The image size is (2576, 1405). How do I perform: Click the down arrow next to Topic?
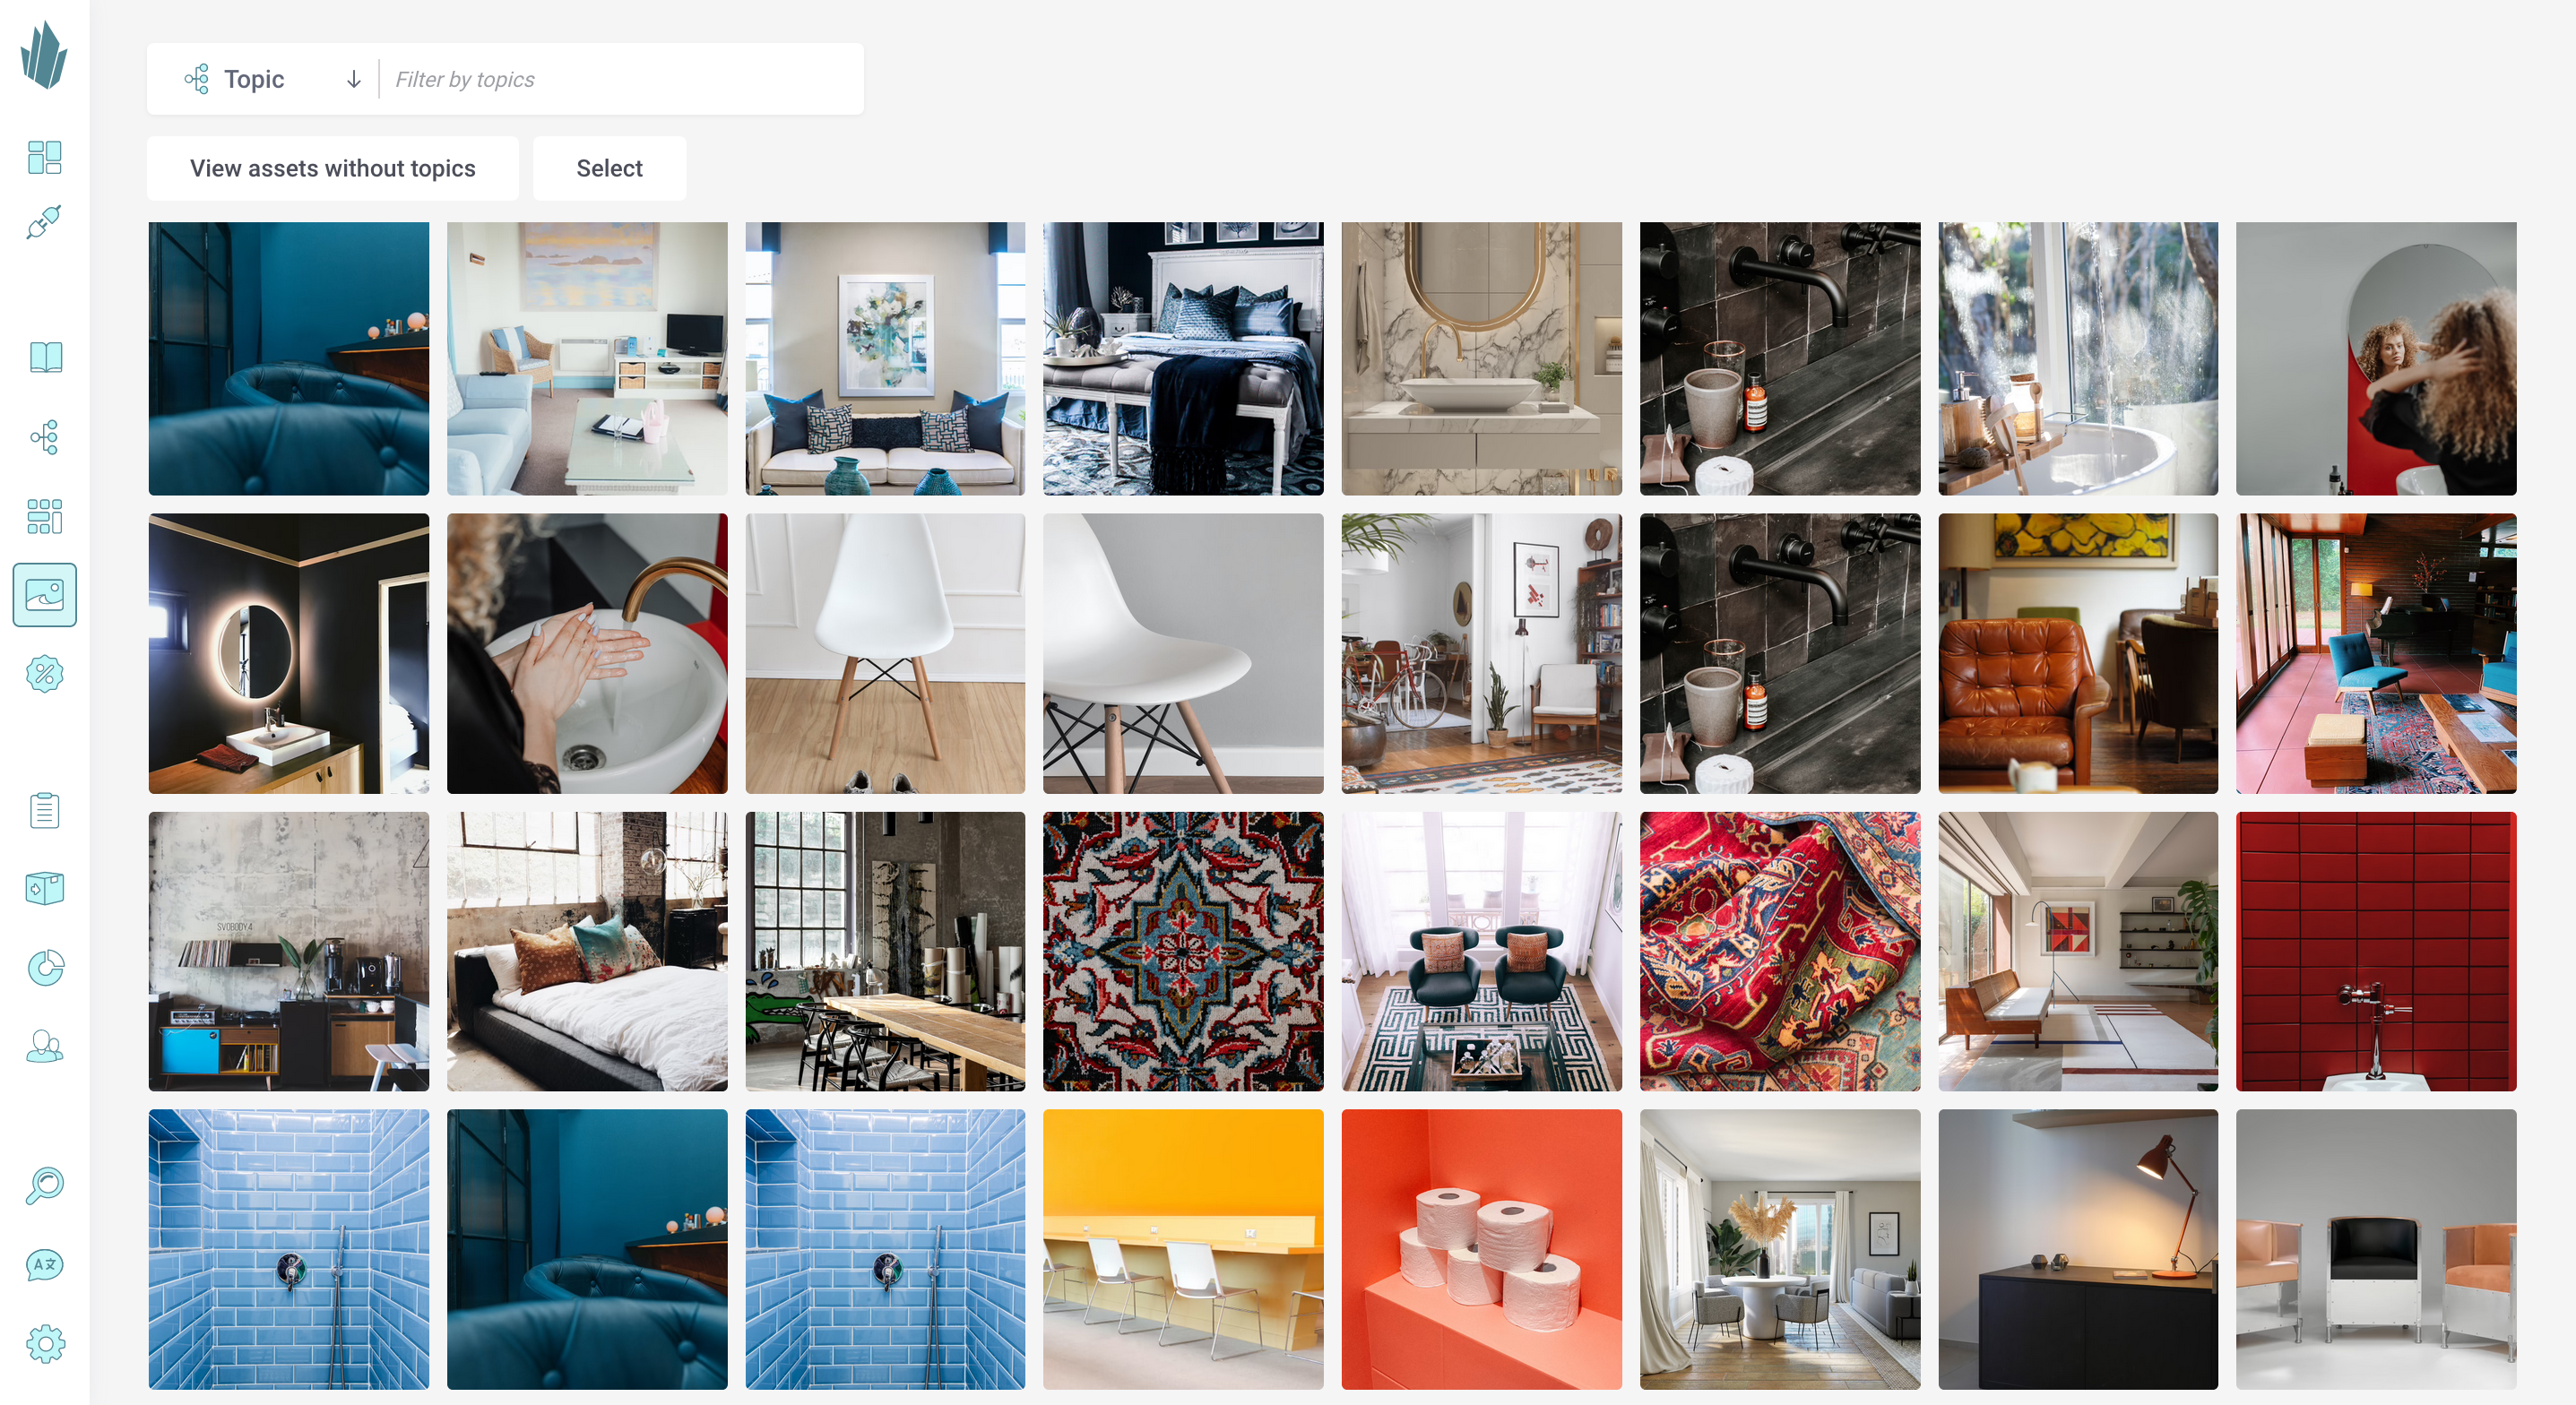[351, 80]
